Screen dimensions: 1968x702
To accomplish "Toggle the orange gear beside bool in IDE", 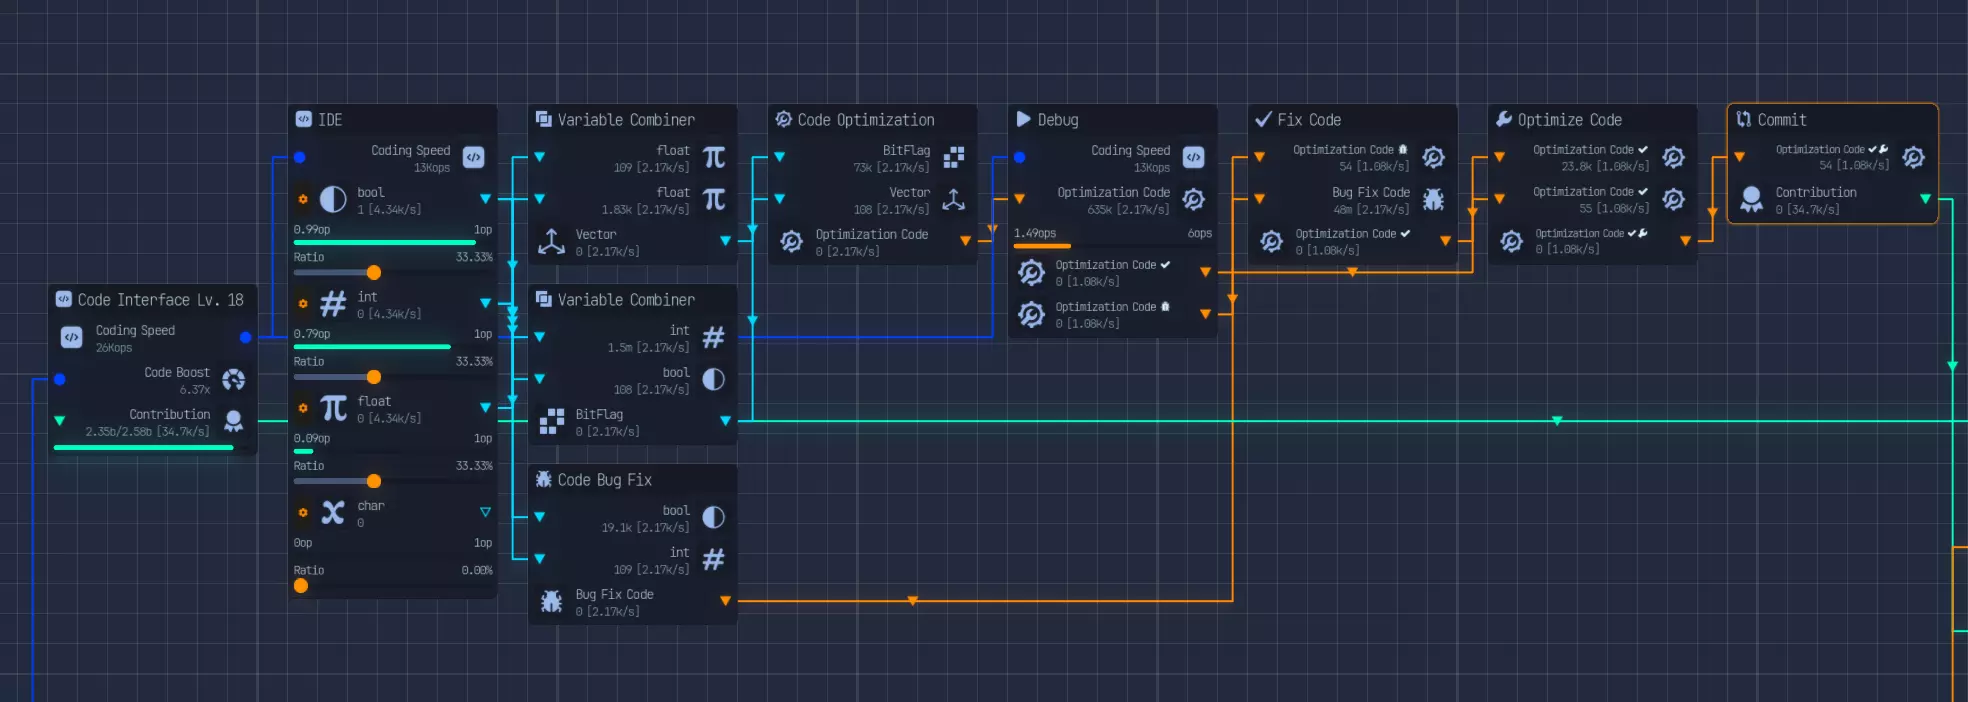I will coord(303,200).
